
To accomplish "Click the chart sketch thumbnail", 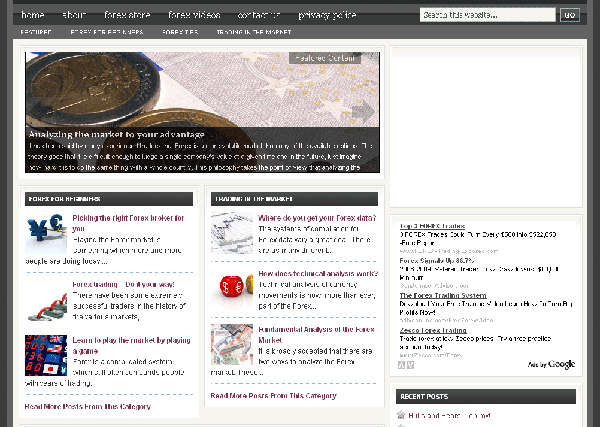I will pyautogui.click(x=232, y=233).
